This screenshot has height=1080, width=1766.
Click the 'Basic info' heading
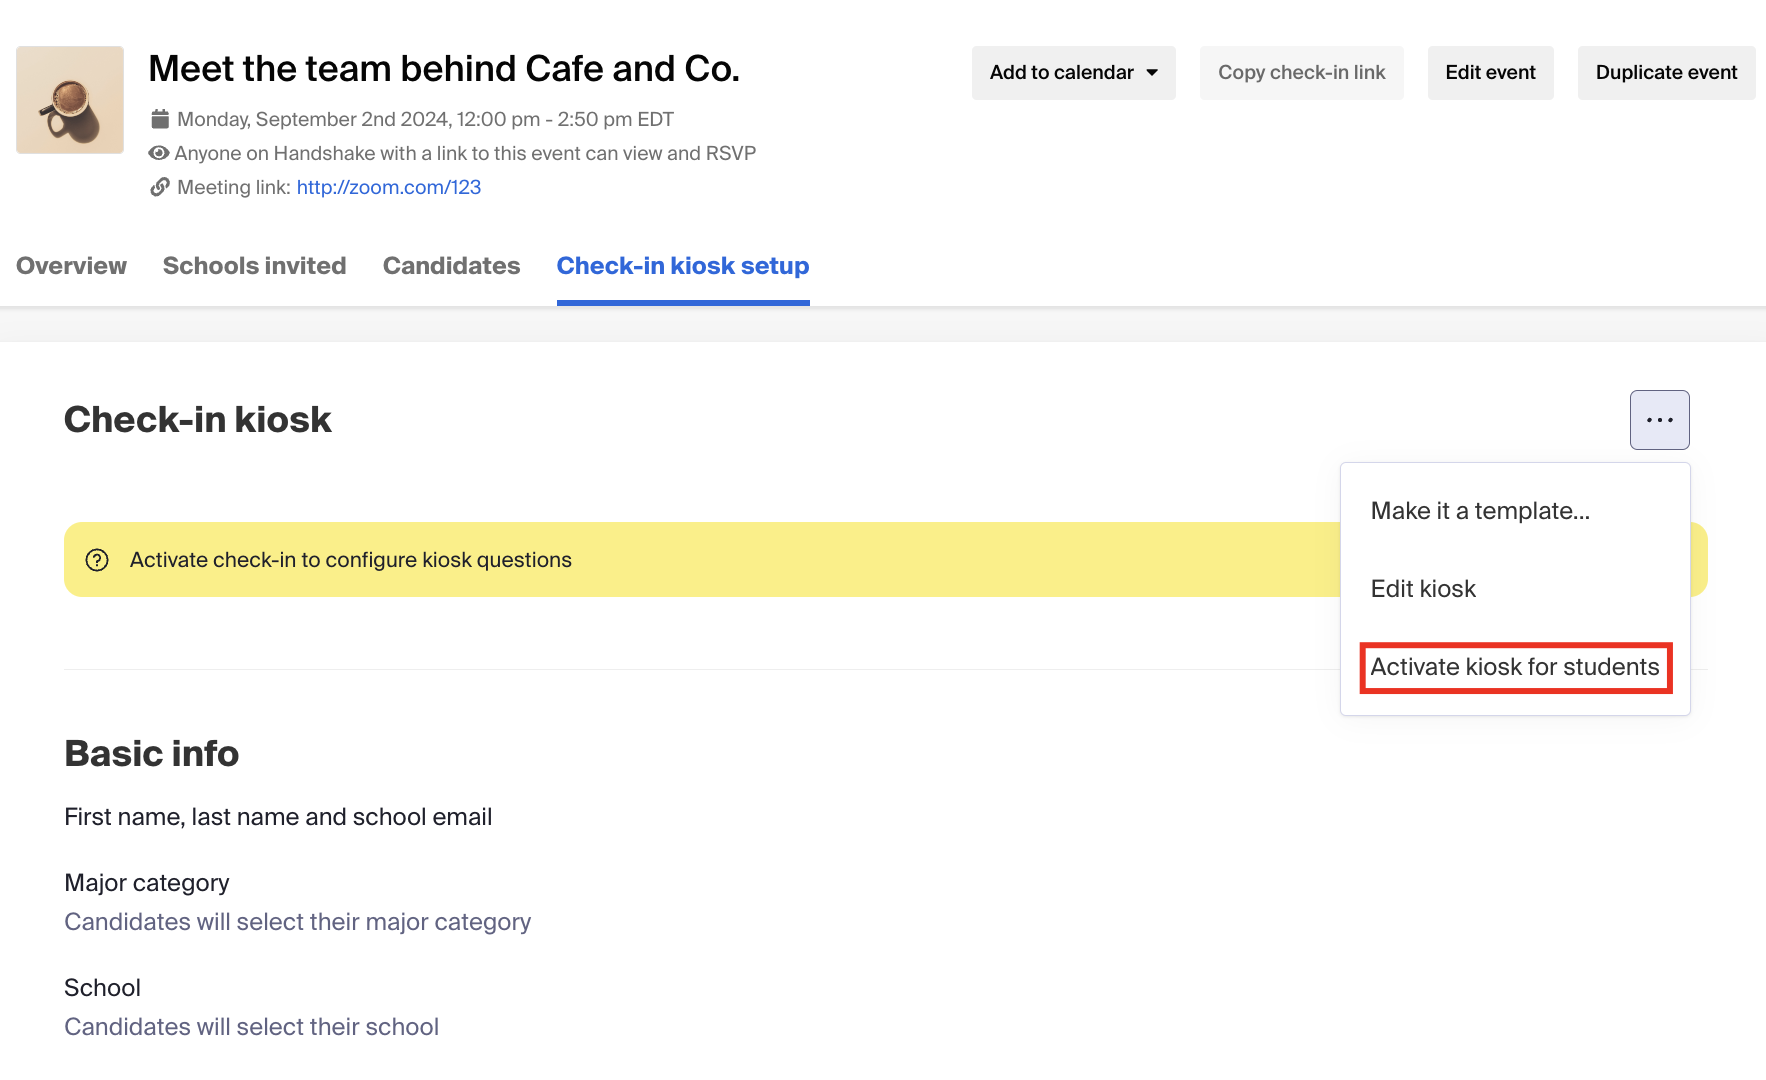[x=152, y=753]
